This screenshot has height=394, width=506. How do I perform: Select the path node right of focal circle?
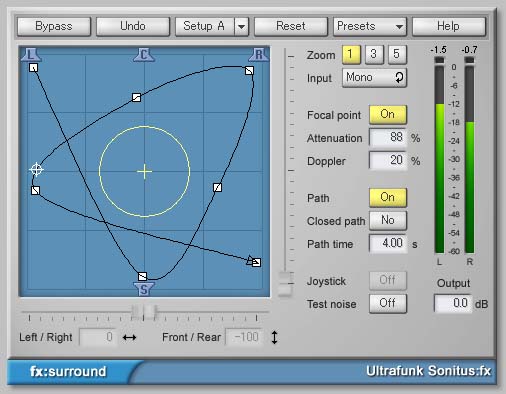217,187
